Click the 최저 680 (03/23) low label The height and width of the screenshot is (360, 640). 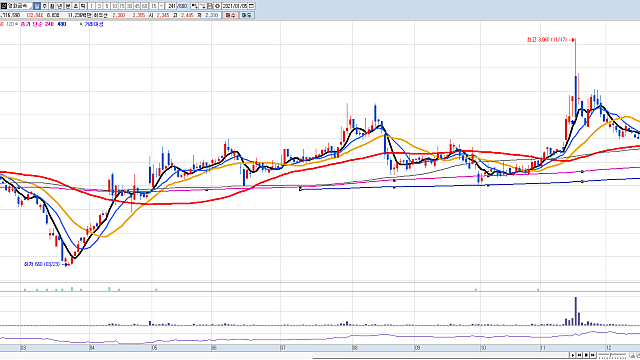pos(42,264)
